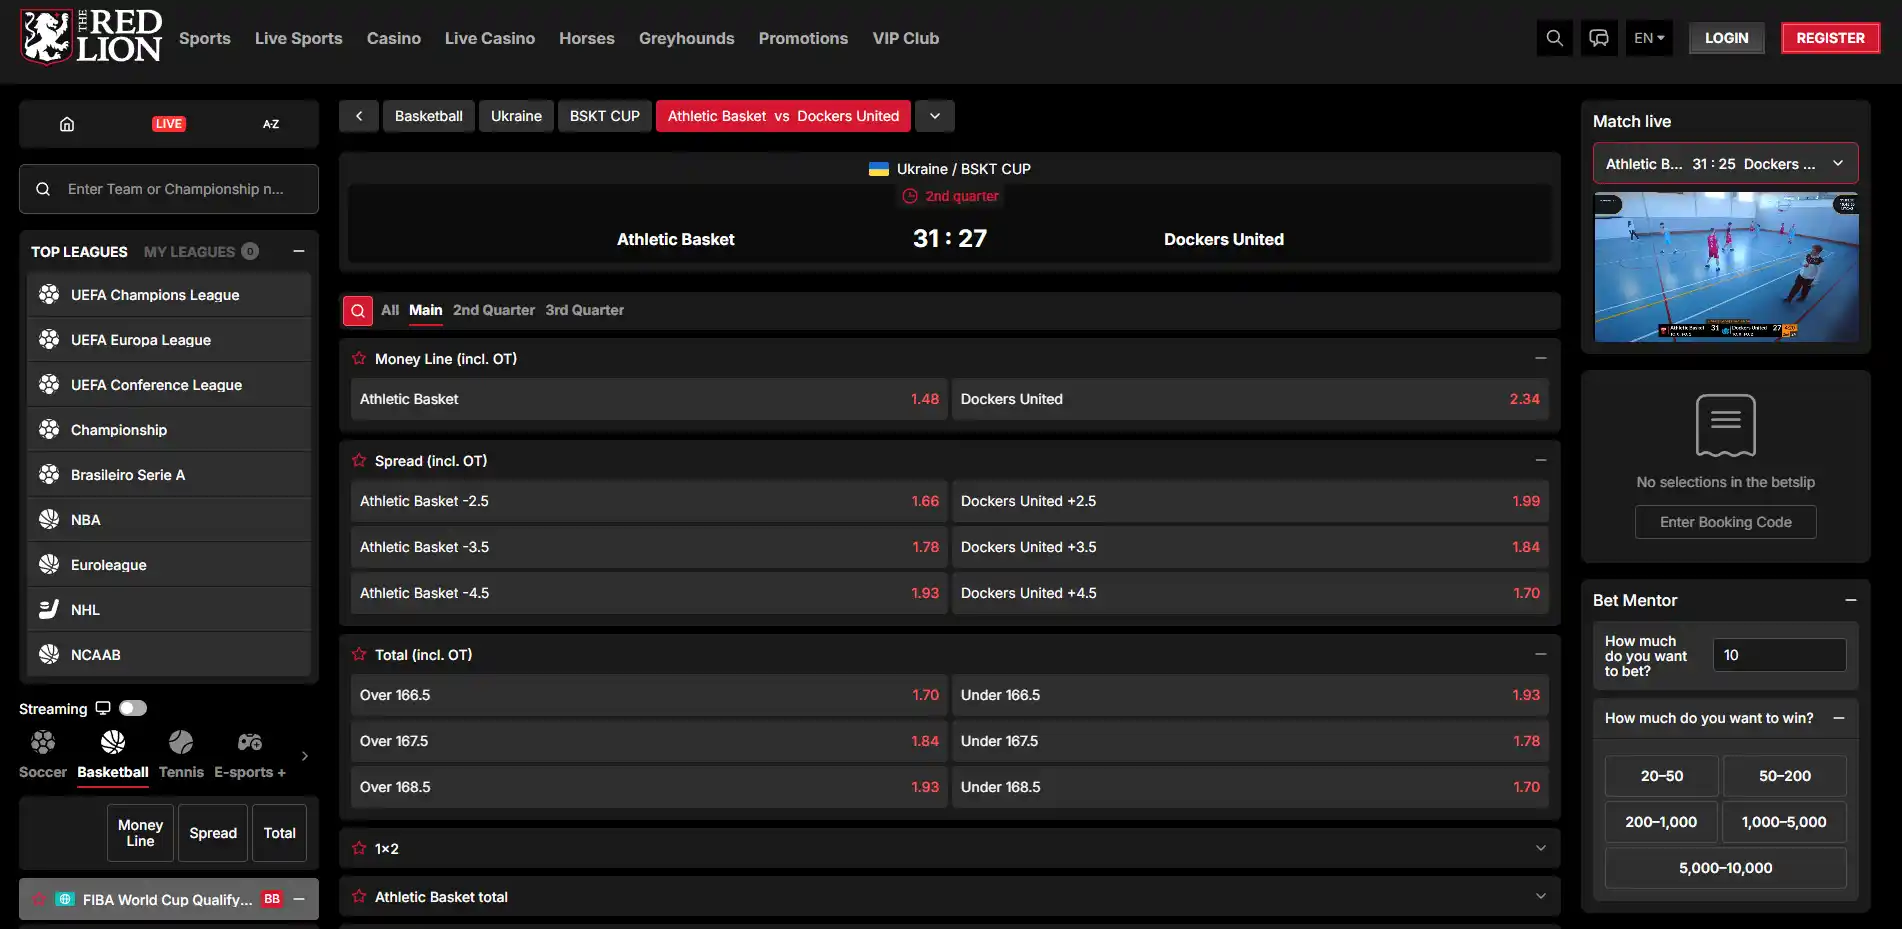Go to the sidebar home icon
This screenshot has width=1902, height=929.
pos(67,124)
